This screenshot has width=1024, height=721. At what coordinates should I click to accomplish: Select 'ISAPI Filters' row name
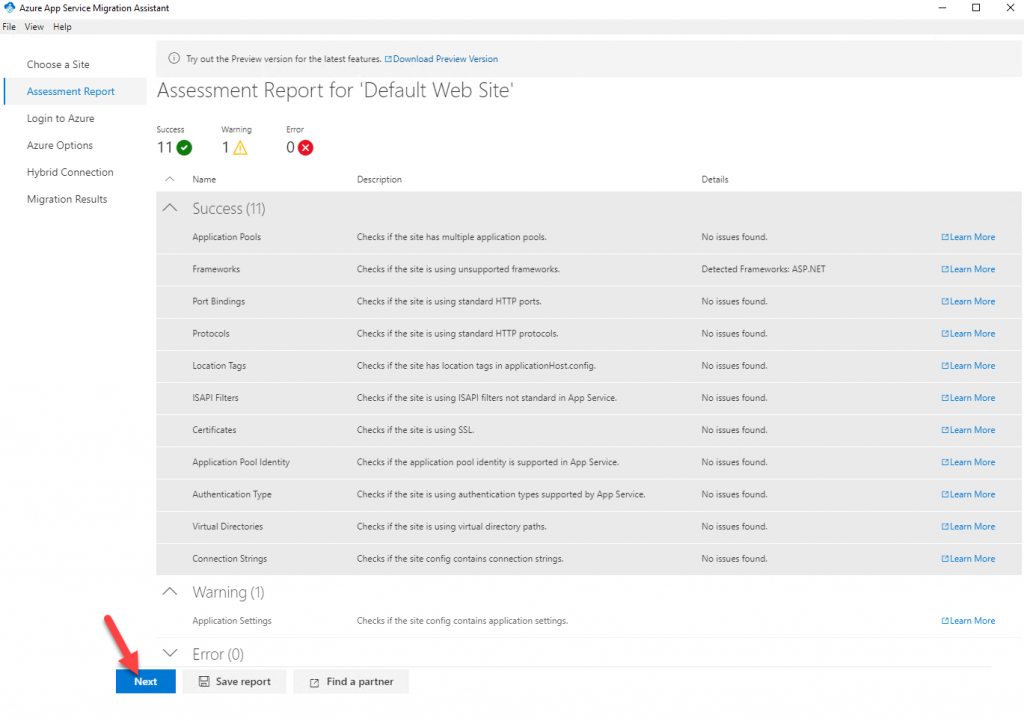tap(215, 398)
